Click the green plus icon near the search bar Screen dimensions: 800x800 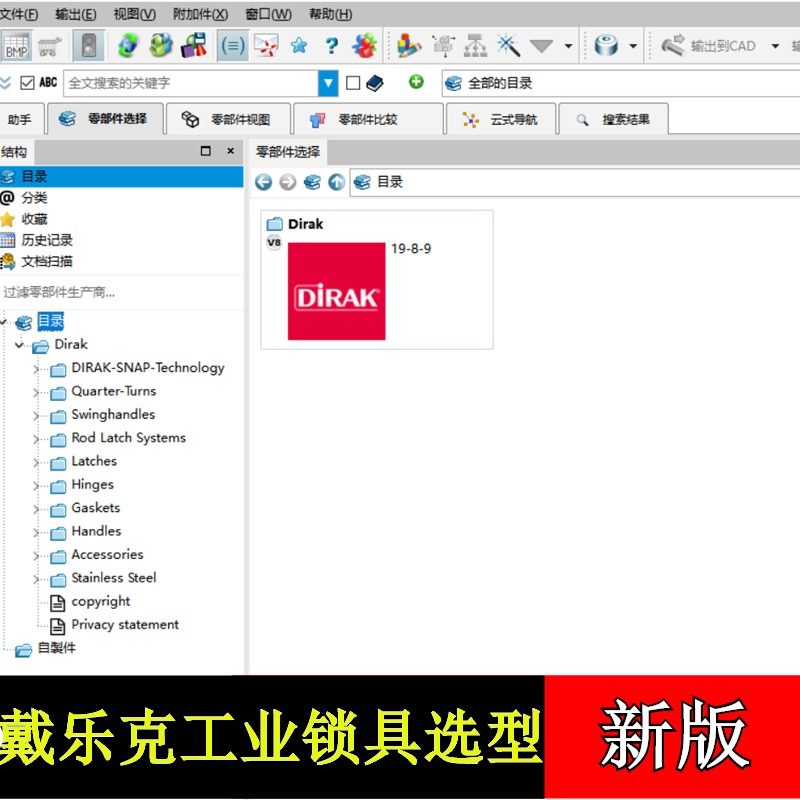415,83
